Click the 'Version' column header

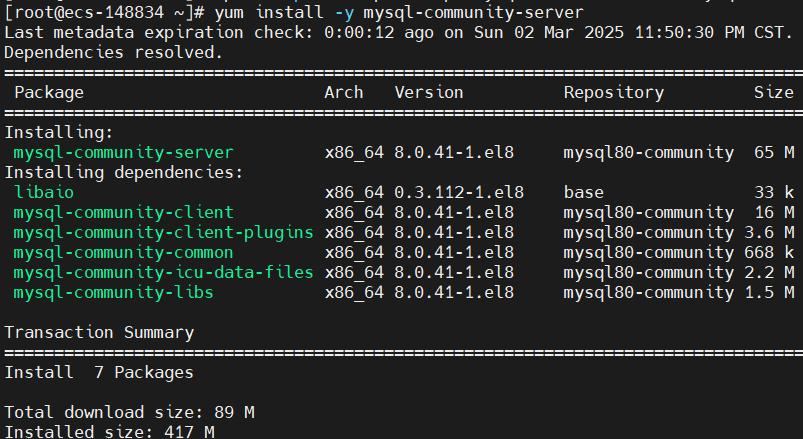[x=429, y=92]
